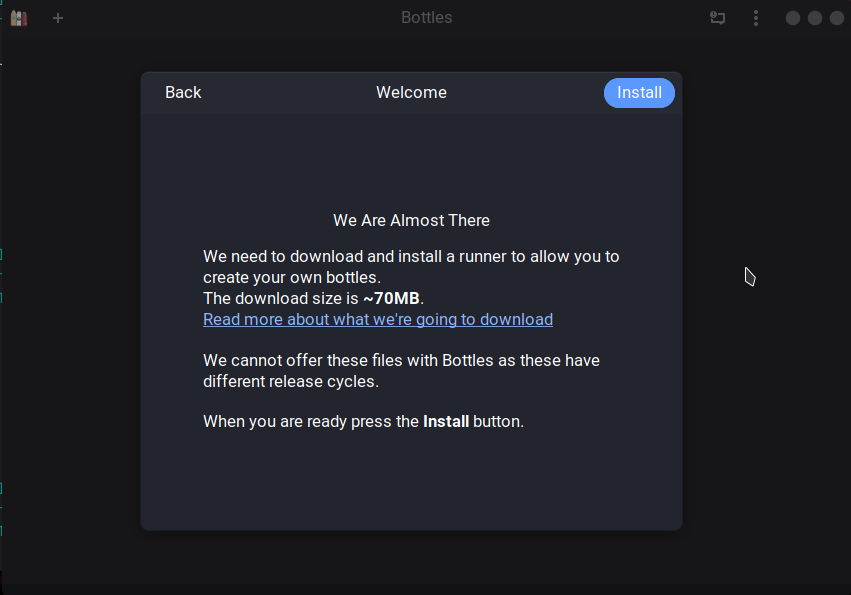Viewport: 851px width, 595px height.
Task: Click the sentence about different release cycles
Action: 401,370
